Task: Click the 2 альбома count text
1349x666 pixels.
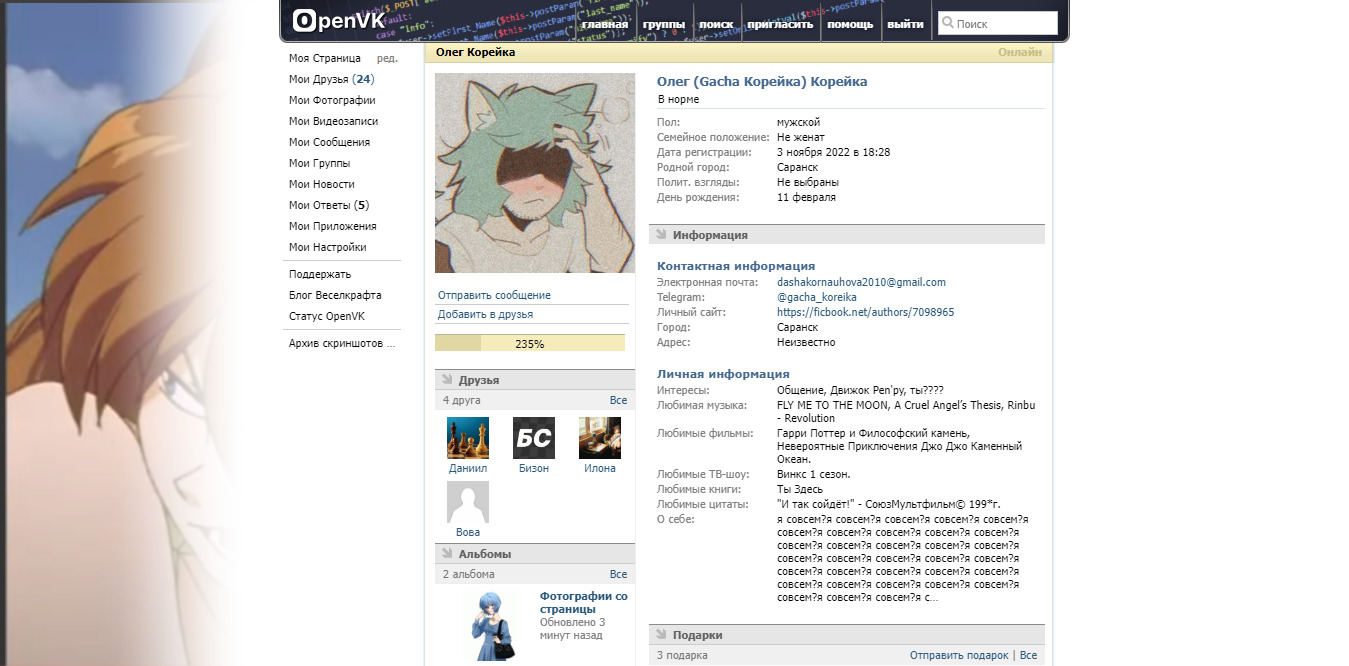Action: pos(469,574)
